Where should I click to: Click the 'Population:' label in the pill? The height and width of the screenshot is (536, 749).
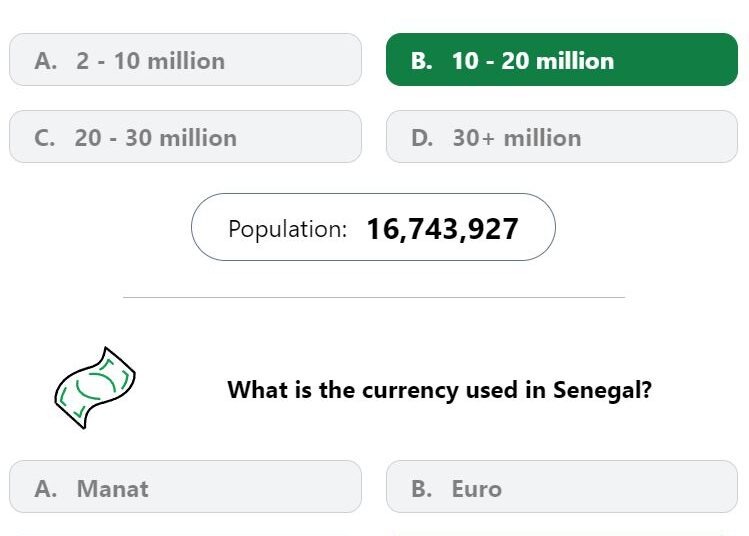coord(288,229)
